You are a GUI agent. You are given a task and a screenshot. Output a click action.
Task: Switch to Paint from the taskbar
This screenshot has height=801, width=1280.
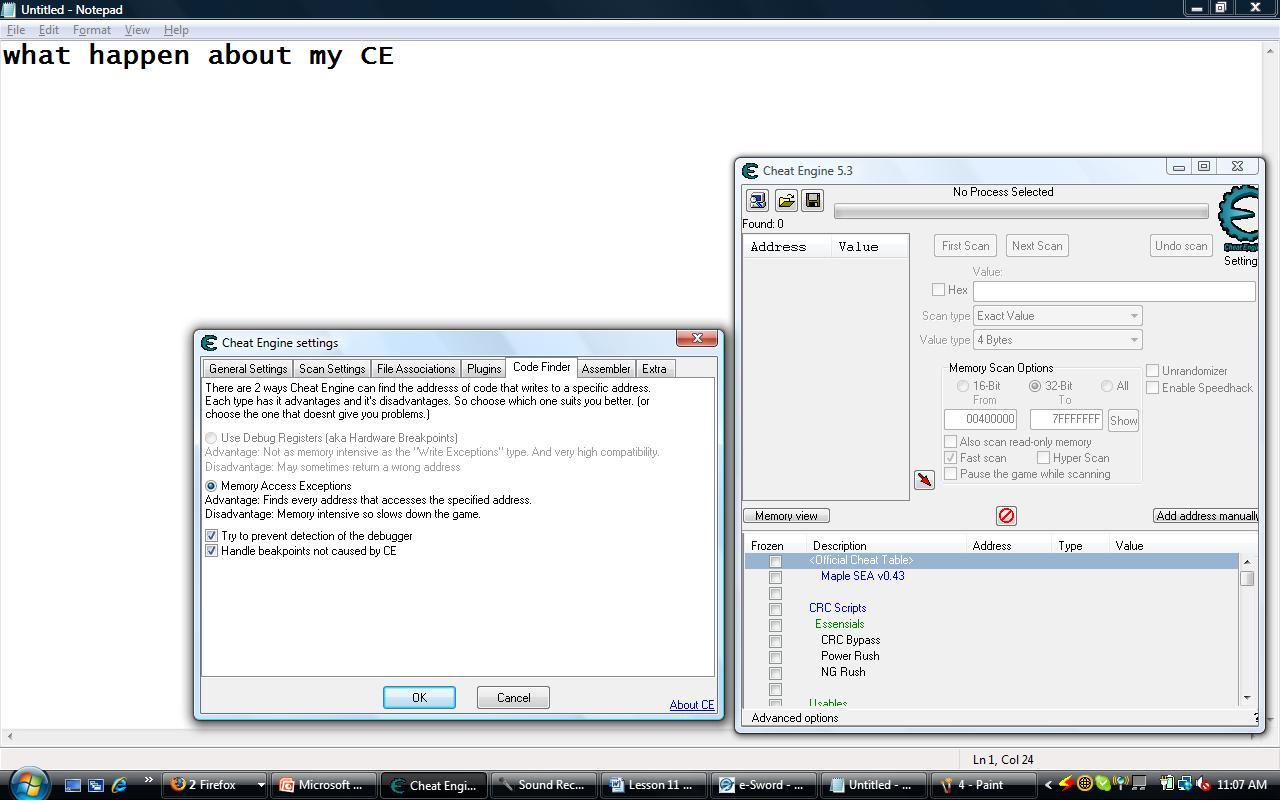pos(982,785)
